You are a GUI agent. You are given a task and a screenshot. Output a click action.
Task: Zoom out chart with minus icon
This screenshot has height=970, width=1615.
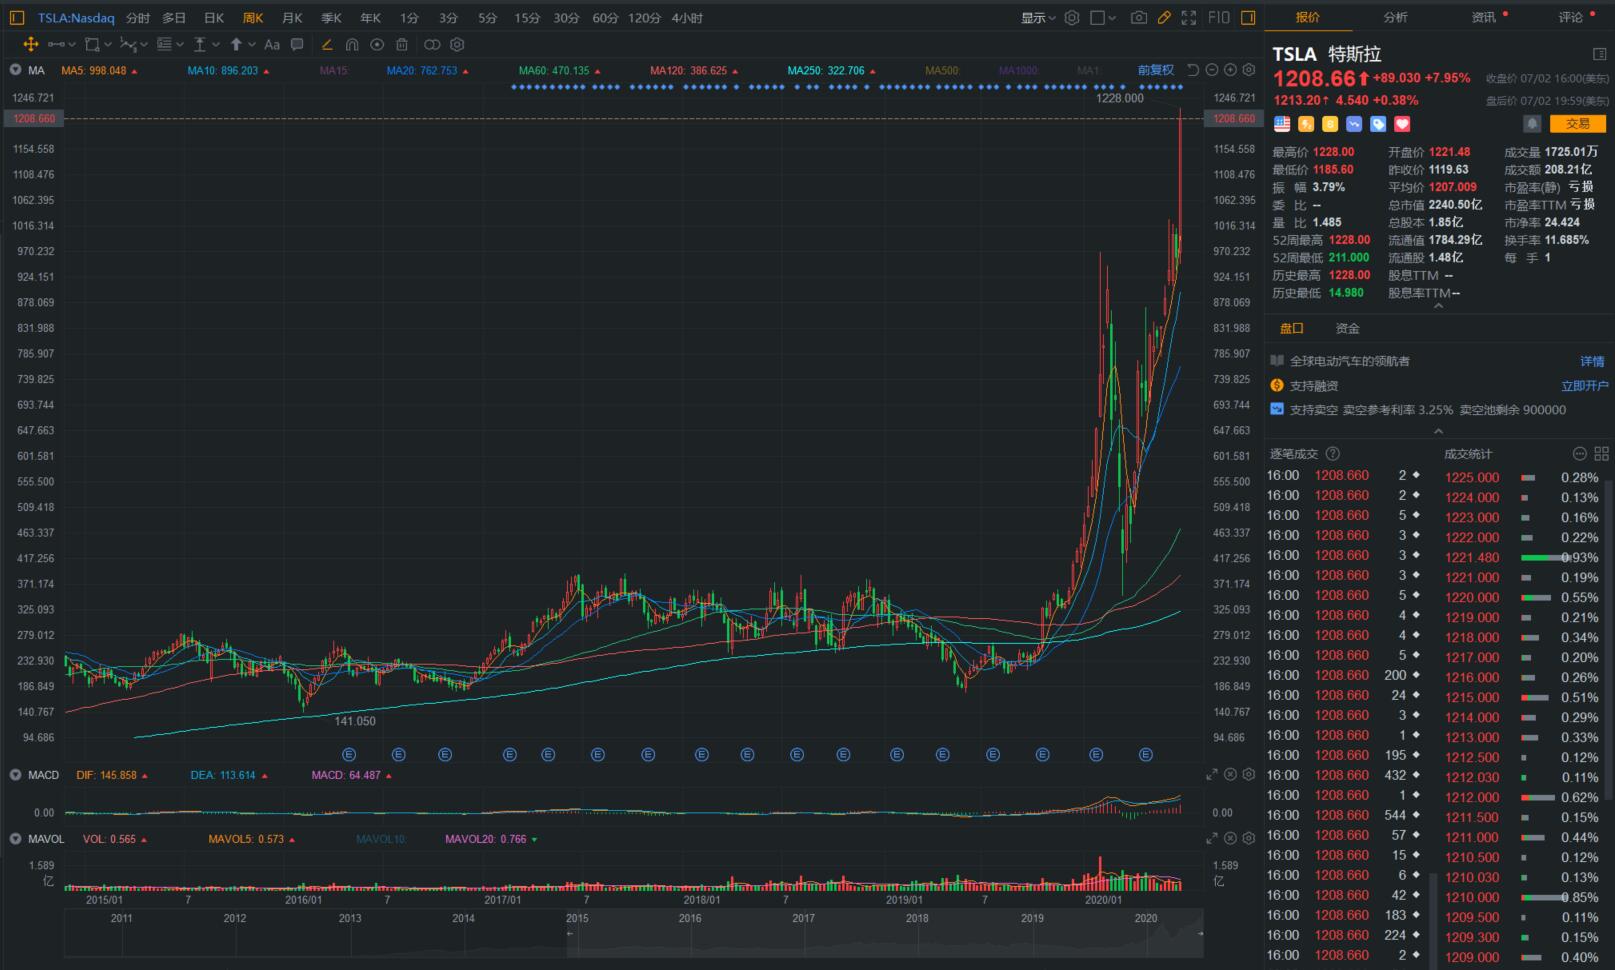pos(1212,70)
